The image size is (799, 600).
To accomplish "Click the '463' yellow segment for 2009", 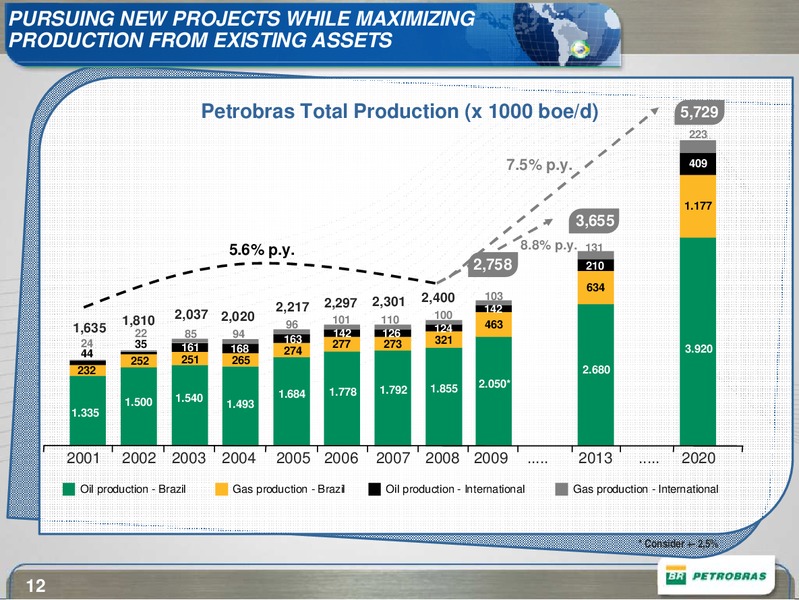I will pos(494,325).
